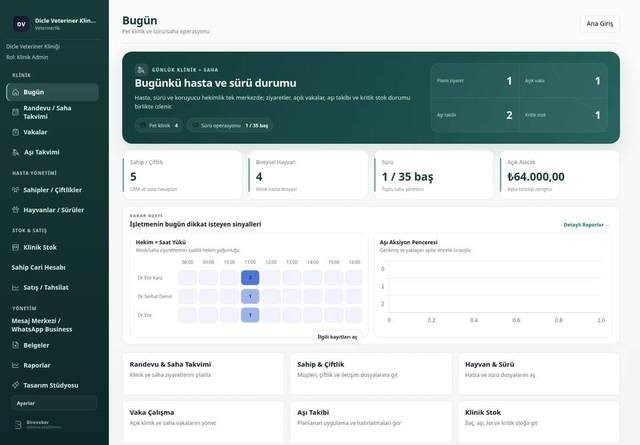The height and width of the screenshot is (445, 640).
Task: Click the Sürü card showing 1 / 35 baş
Action: [x=434, y=175]
